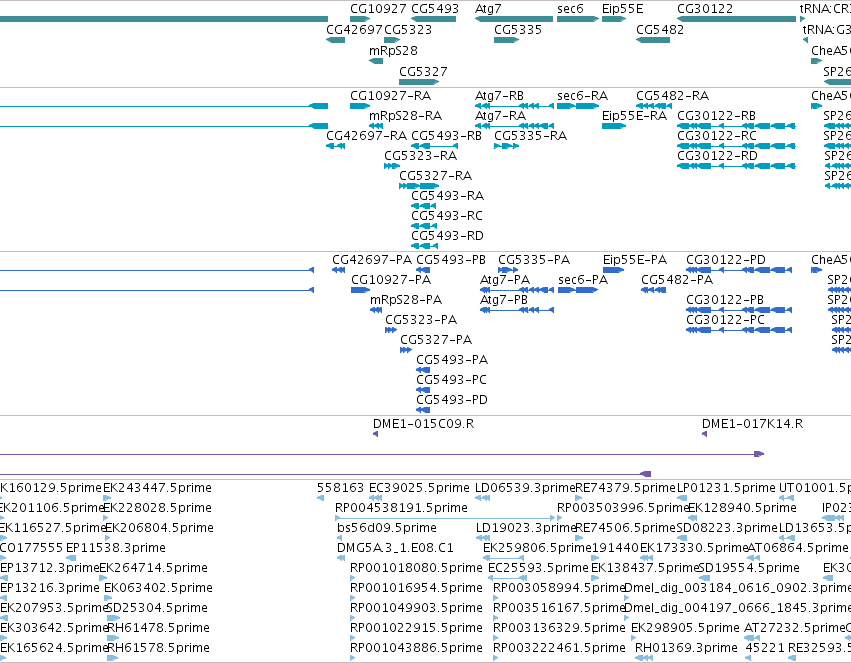Select the RP001018080.5prime EST
The height and width of the screenshot is (663, 851).
[353, 578]
